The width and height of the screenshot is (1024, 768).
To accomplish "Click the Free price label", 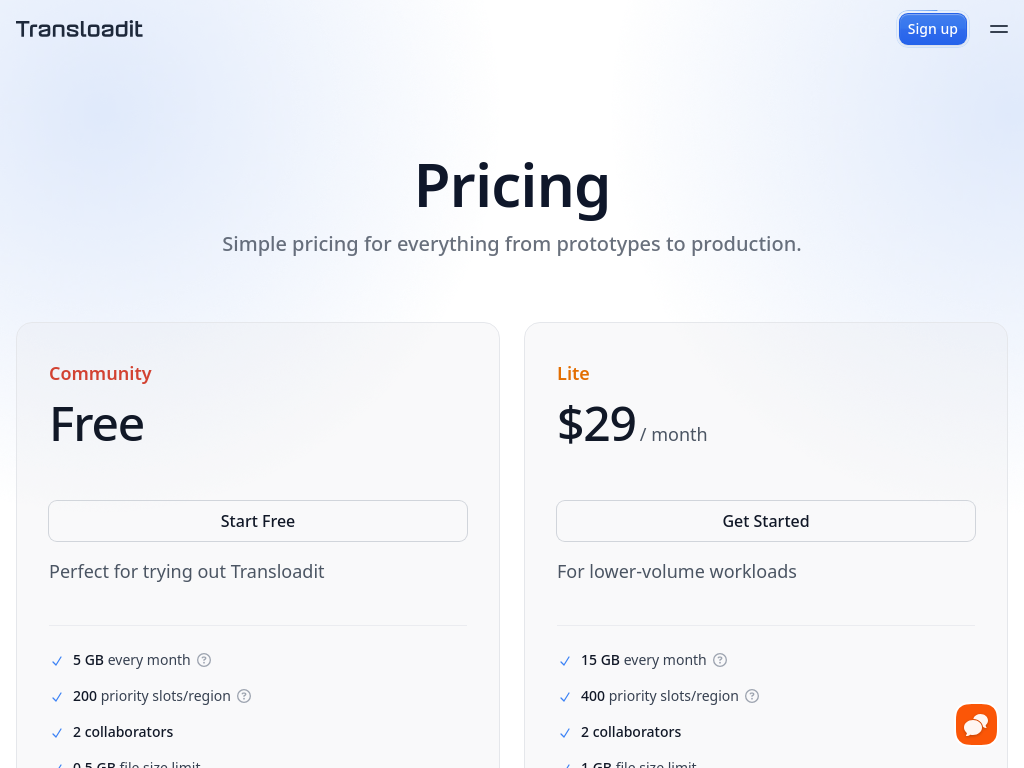I will (97, 424).
